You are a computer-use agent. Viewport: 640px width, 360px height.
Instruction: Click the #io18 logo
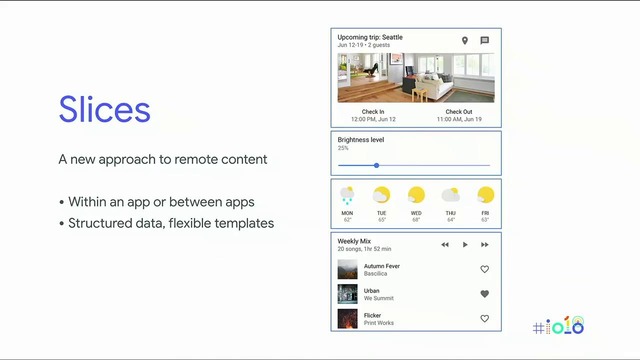[559, 326]
